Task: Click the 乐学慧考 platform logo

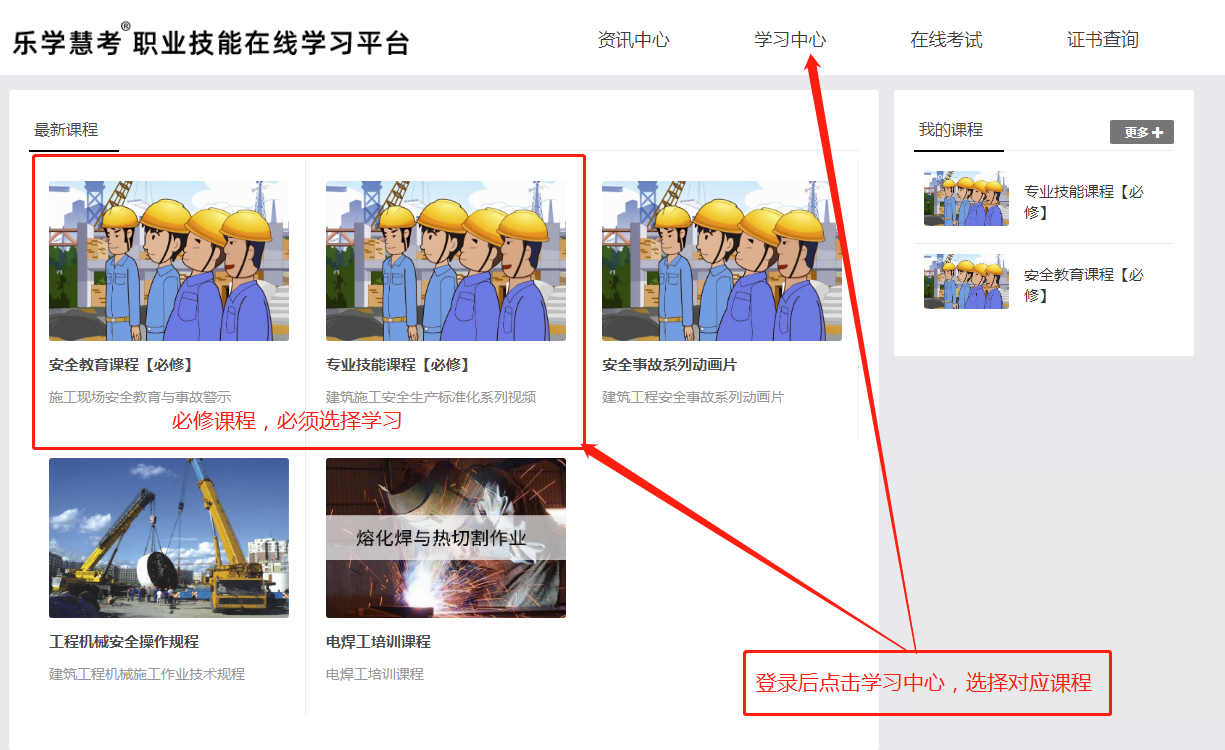Action: pyautogui.click(x=211, y=41)
